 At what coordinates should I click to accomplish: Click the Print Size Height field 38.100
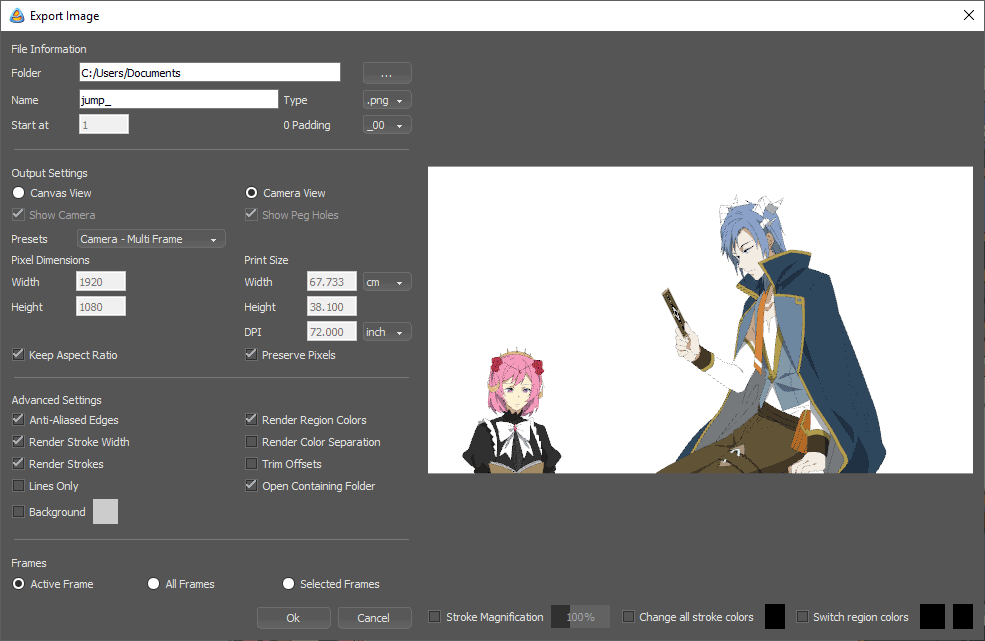332,307
